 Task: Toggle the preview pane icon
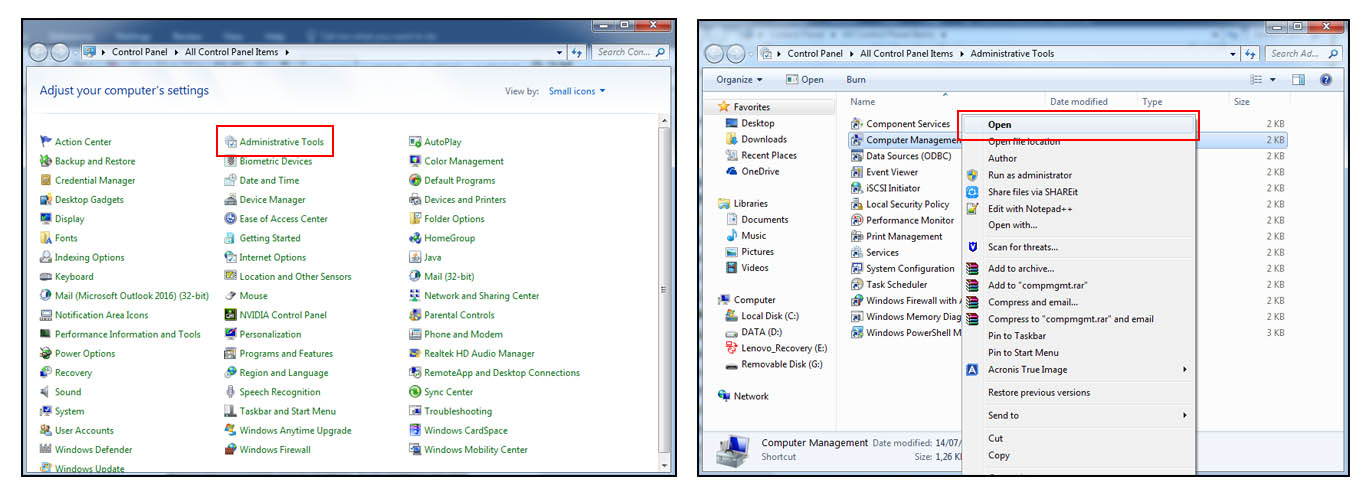[x=1299, y=80]
